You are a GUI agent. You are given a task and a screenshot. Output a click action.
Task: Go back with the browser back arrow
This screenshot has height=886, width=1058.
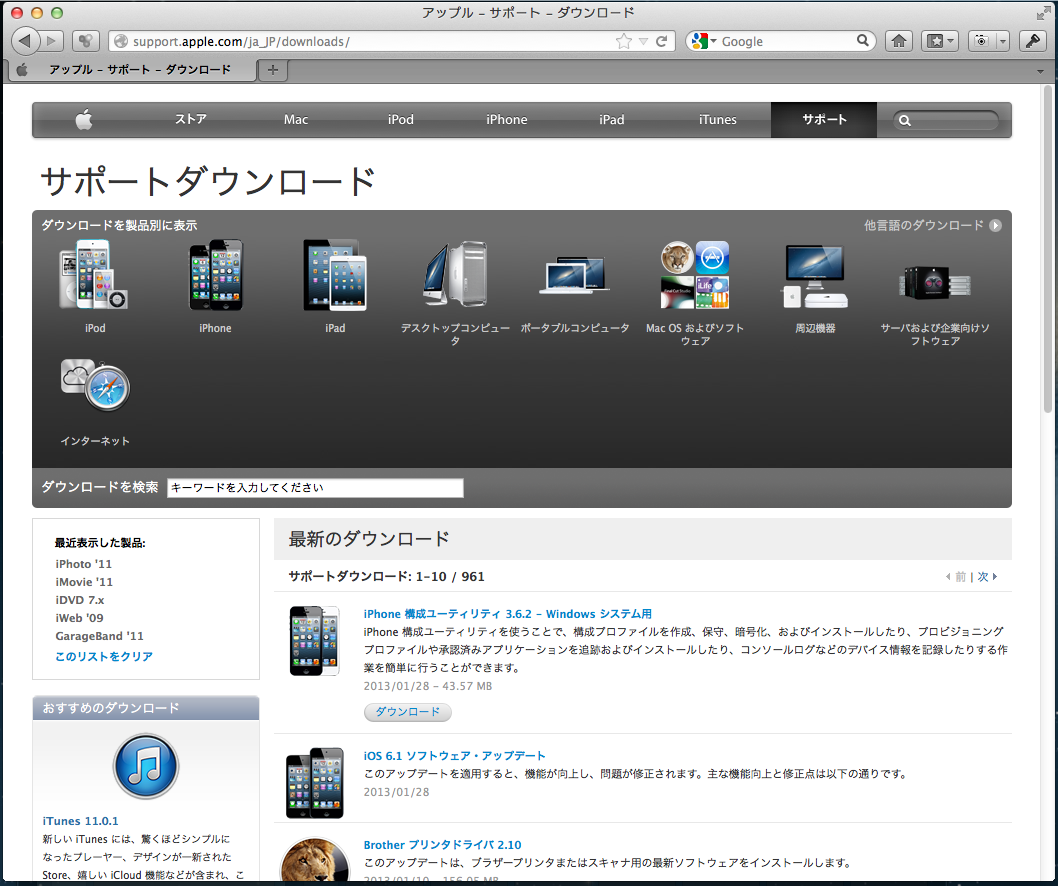coord(26,40)
